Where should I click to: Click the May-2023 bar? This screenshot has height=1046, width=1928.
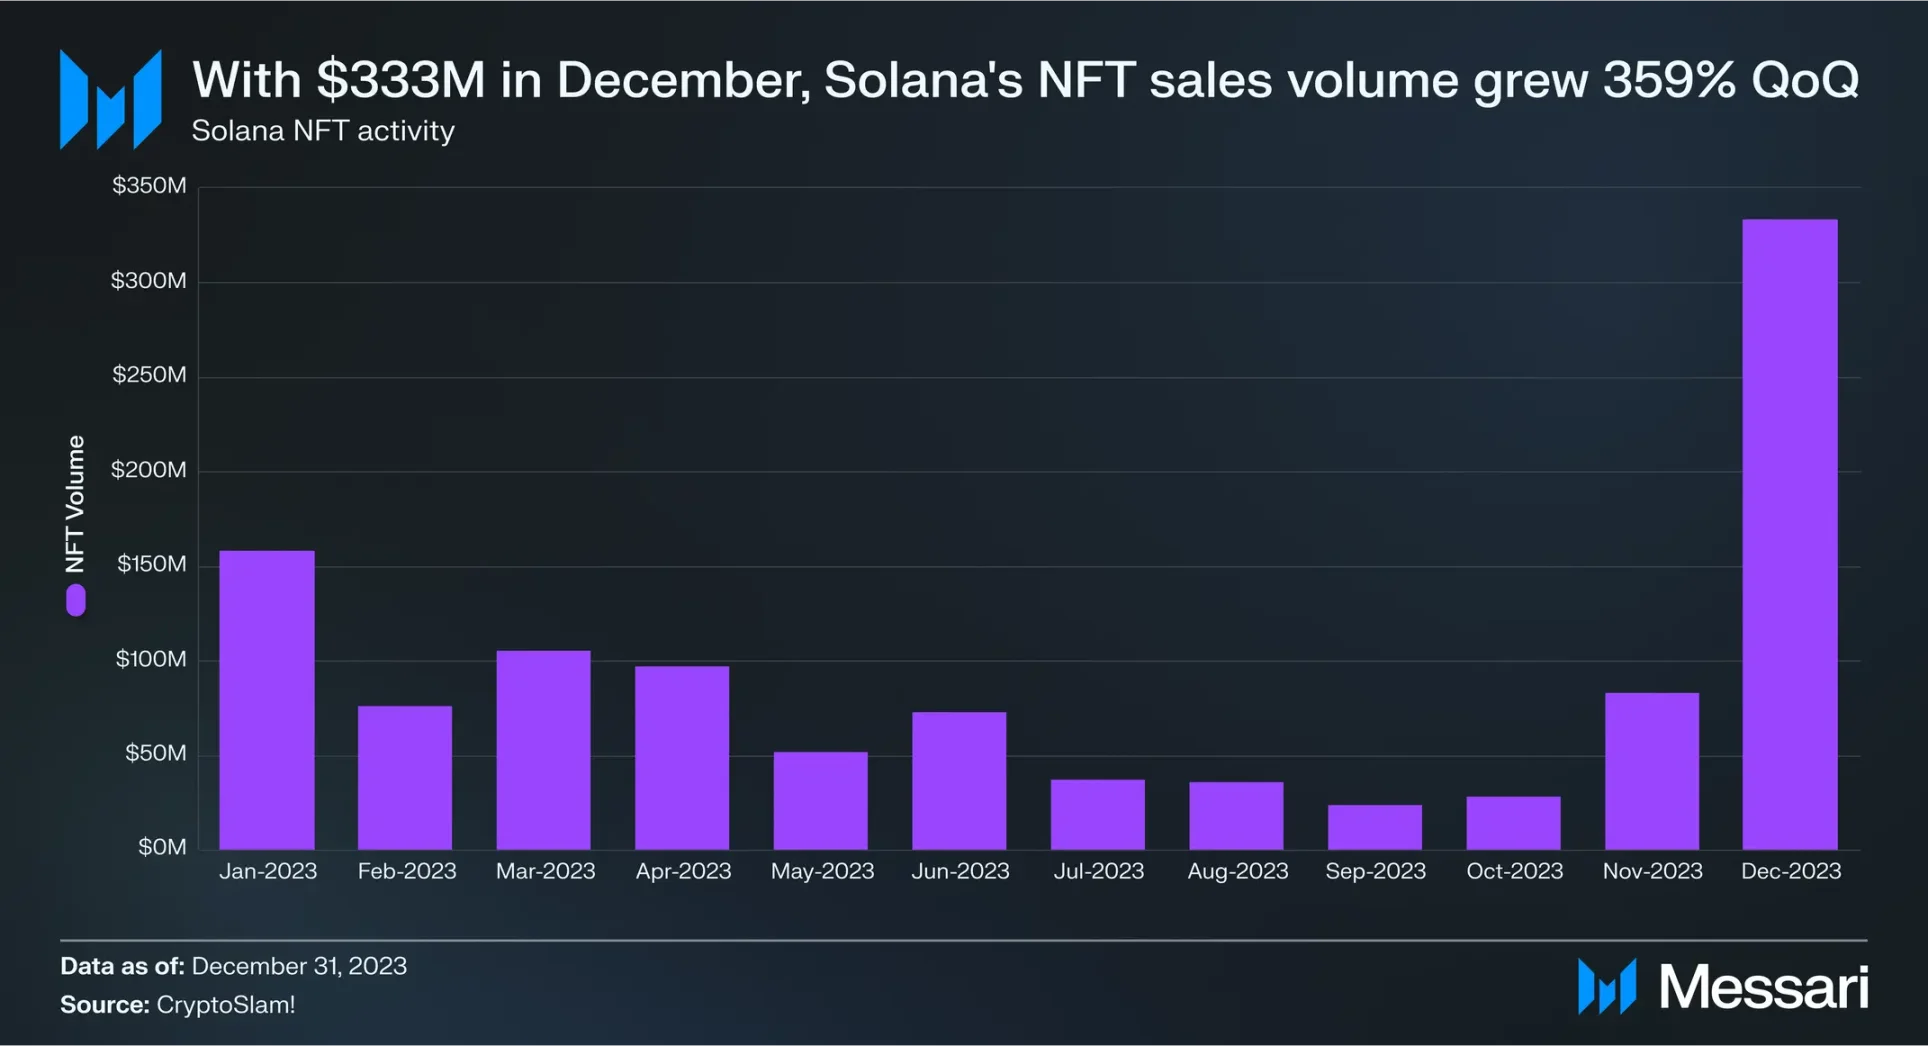coord(820,801)
